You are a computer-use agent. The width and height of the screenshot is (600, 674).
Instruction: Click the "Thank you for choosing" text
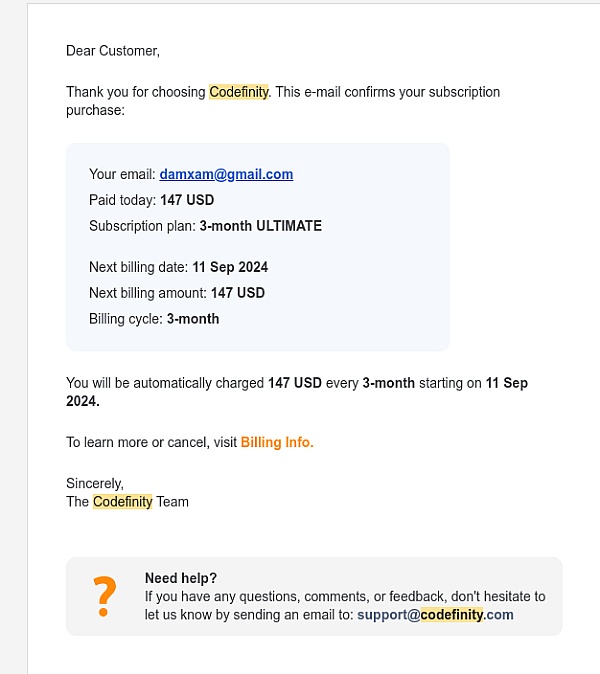tap(136, 92)
